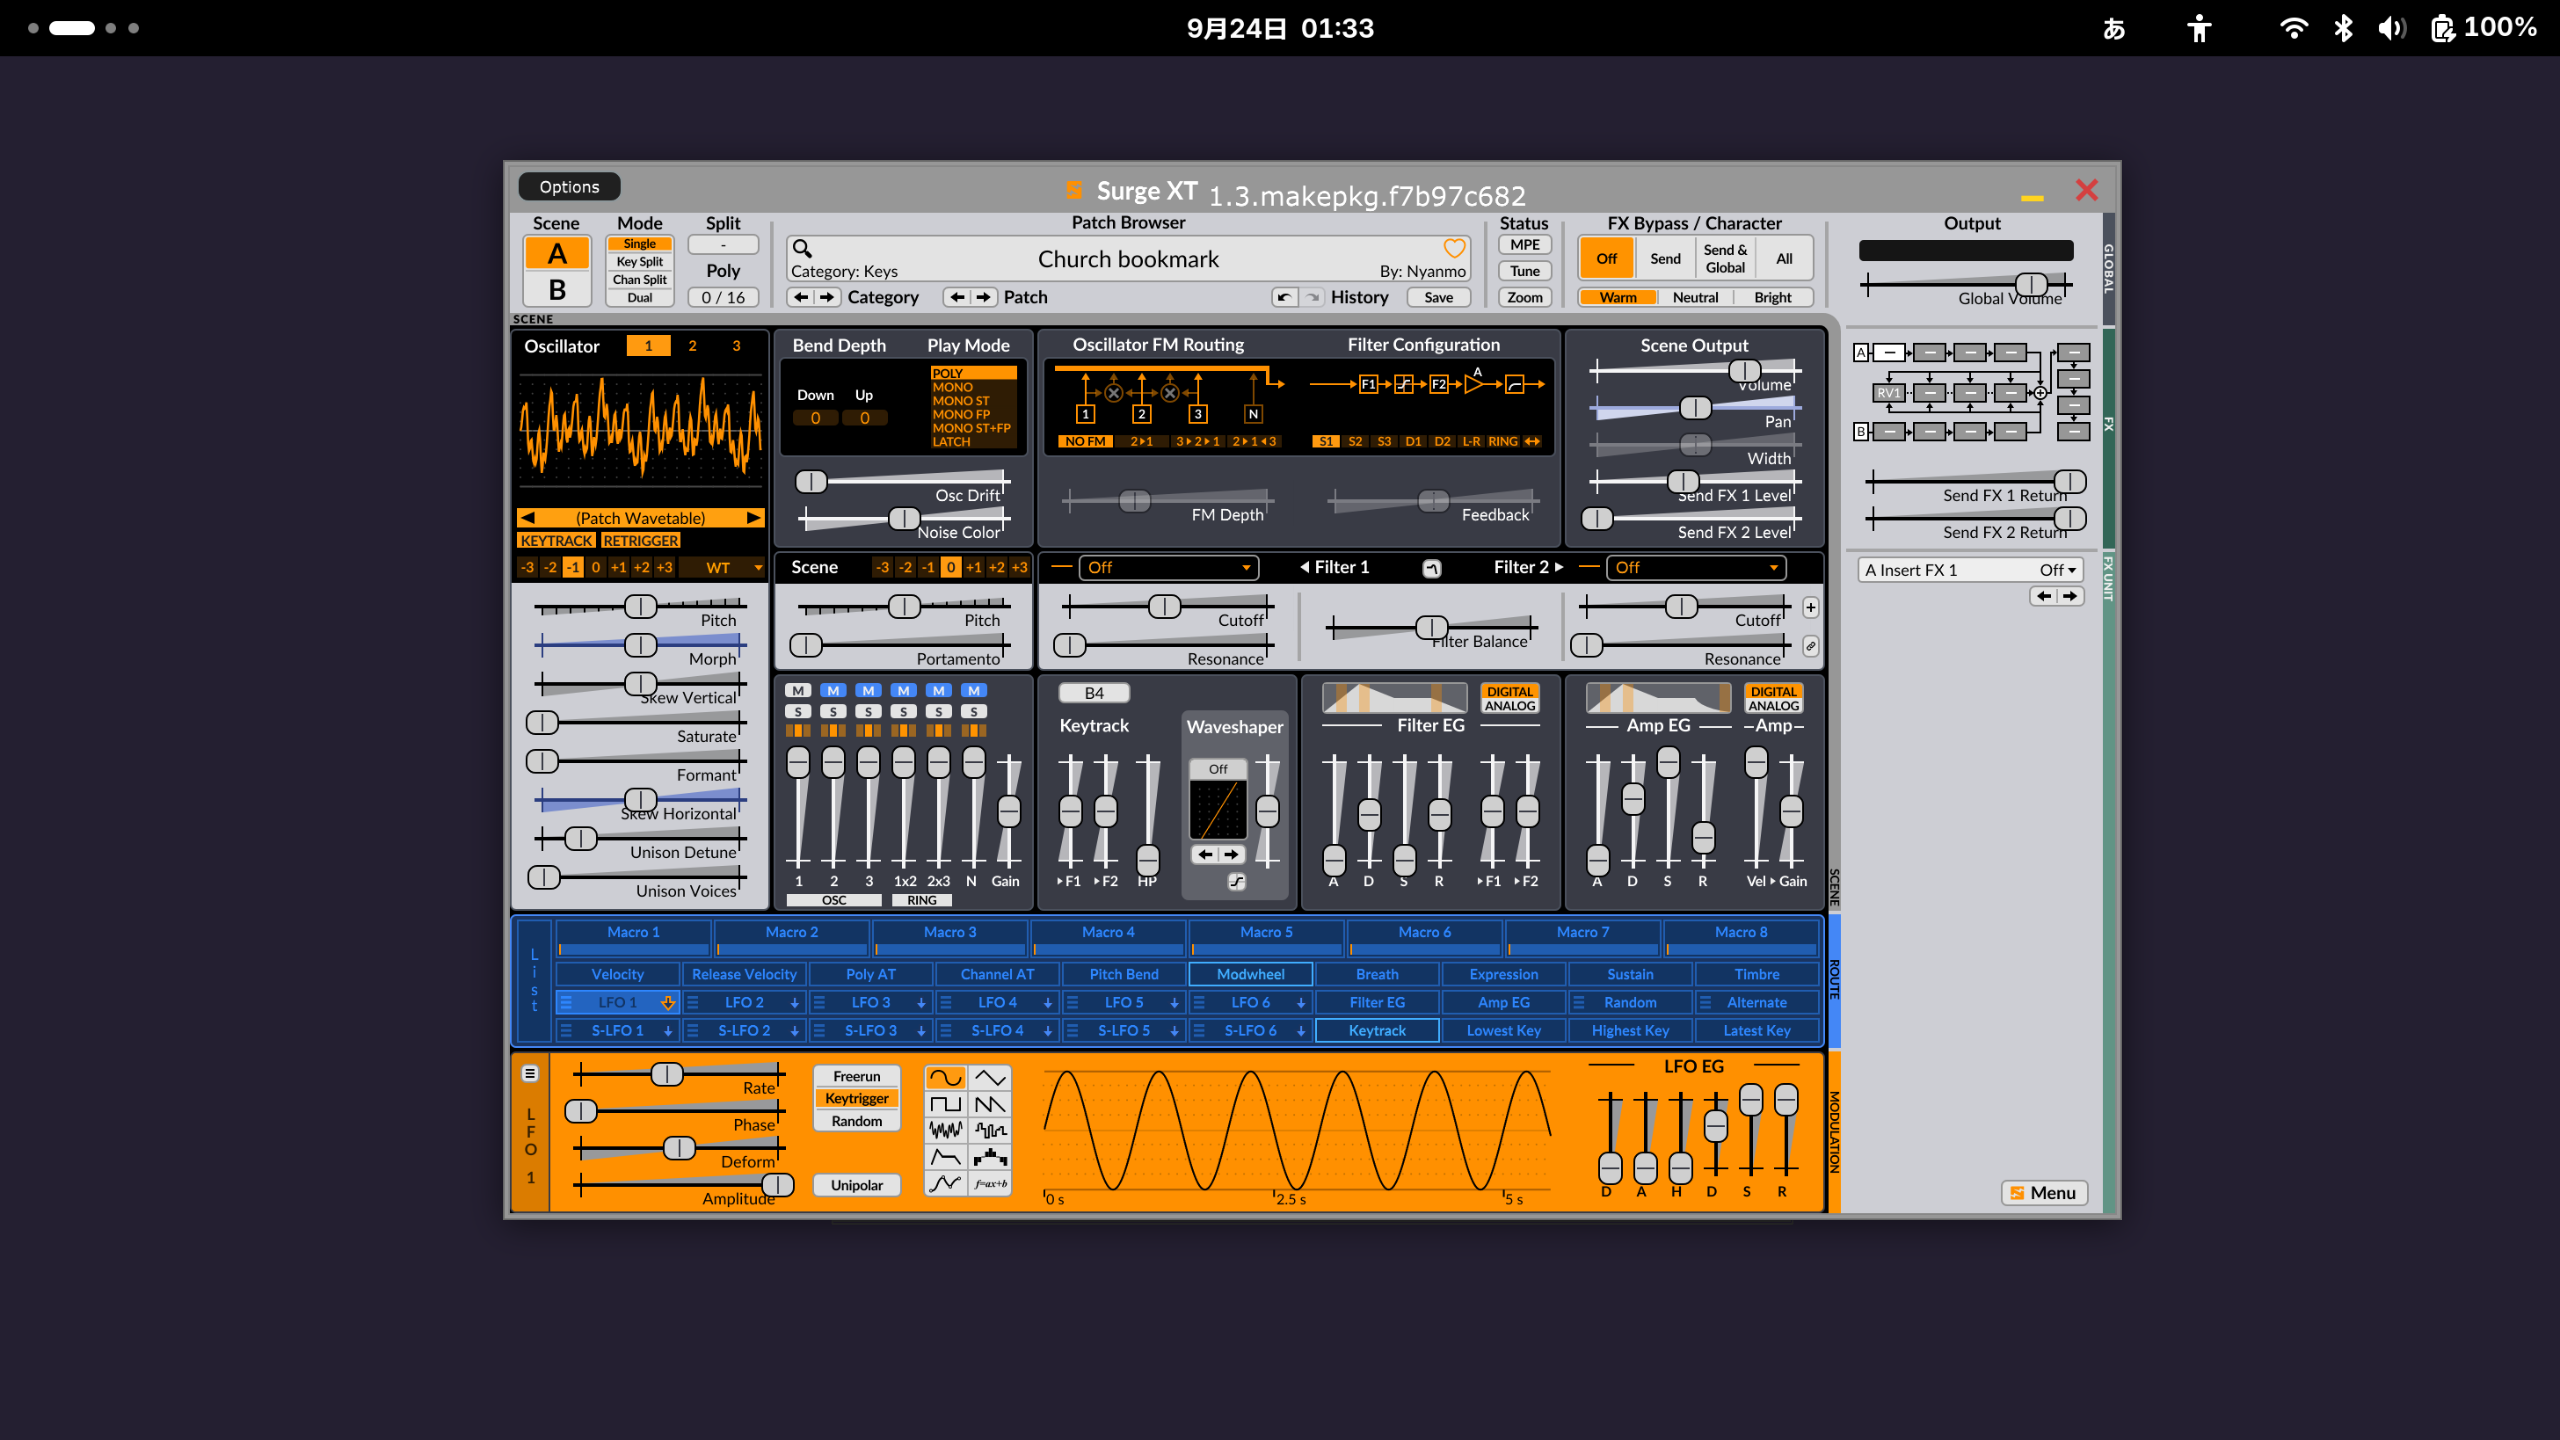Click Filter 2 cutoff plus offset icon

[1810, 607]
